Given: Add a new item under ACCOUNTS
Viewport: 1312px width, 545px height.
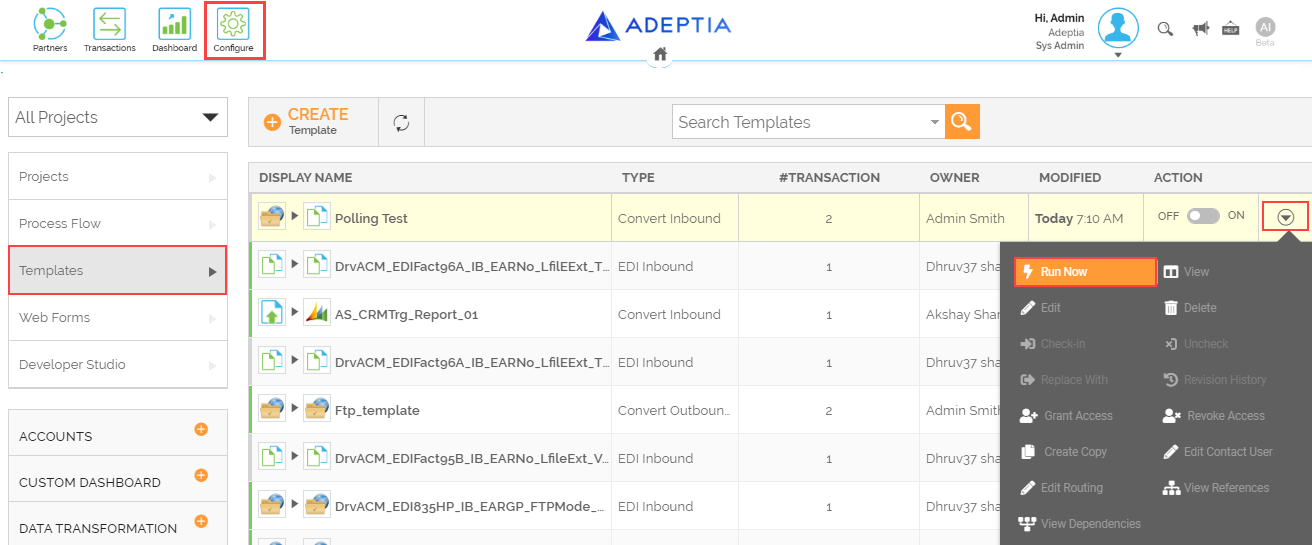Looking at the screenshot, I should [x=201, y=429].
